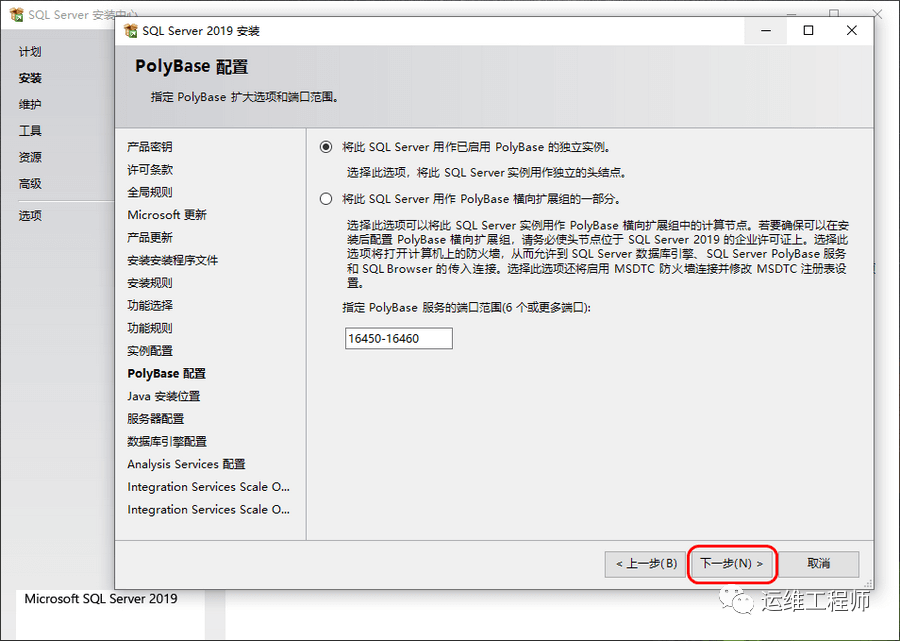Close the SQL Server 2019 安装 window
900x641 pixels.
click(x=852, y=30)
